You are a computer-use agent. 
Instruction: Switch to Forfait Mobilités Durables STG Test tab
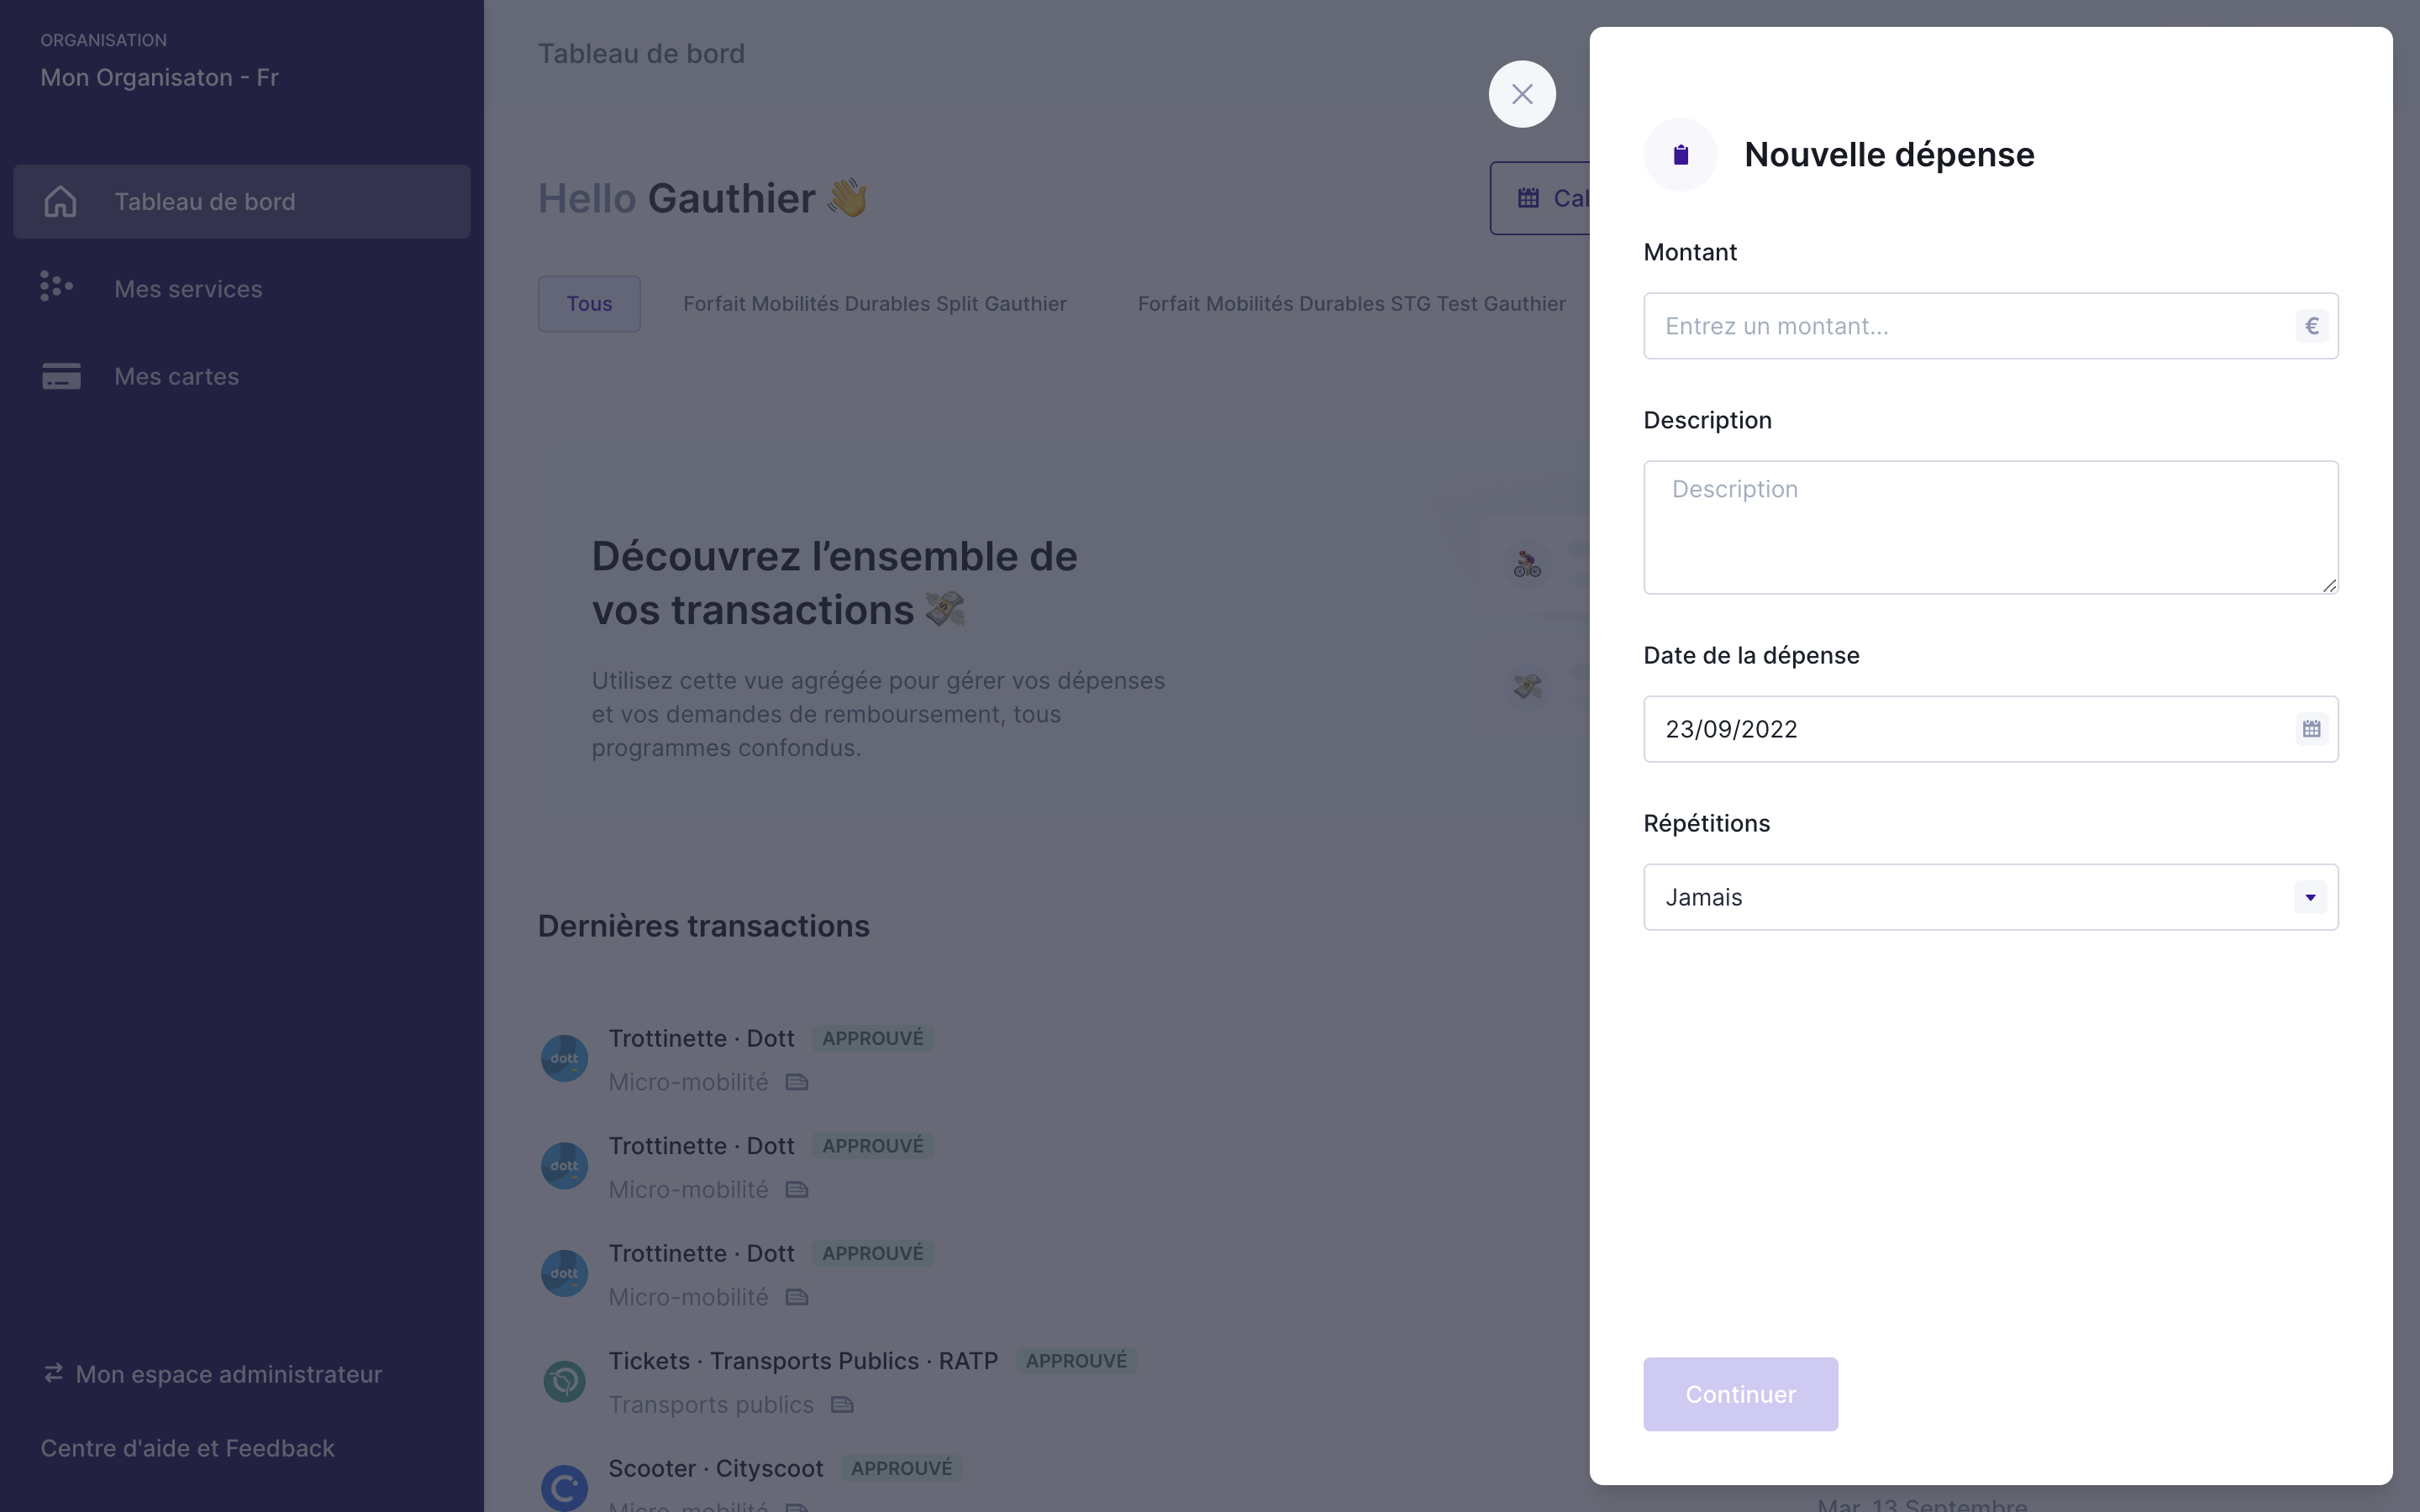(1351, 304)
